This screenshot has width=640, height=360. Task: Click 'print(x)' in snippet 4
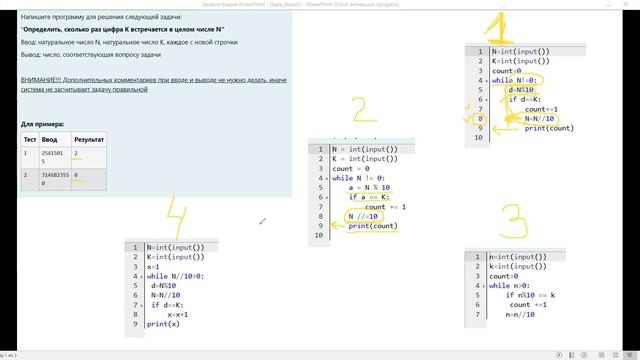pyautogui.click(x=163, y=324)
